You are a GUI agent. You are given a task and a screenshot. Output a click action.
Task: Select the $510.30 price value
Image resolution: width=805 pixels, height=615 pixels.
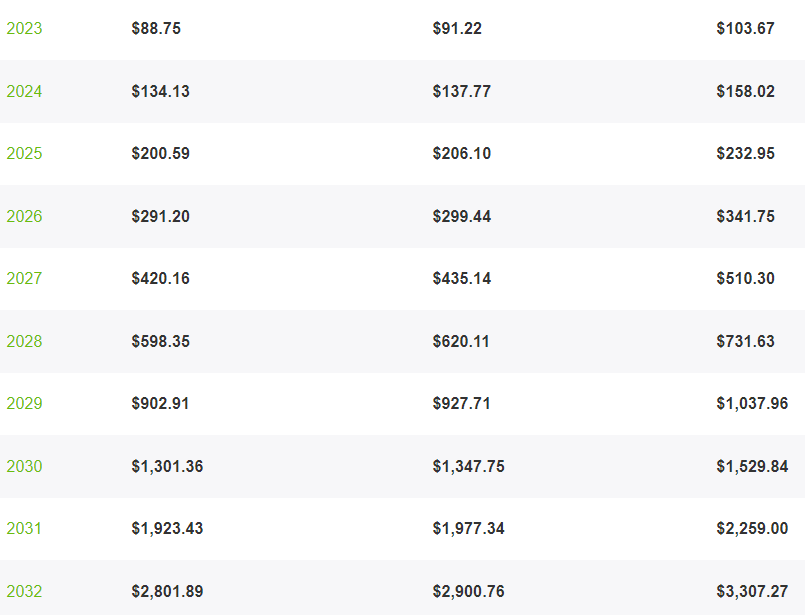tap(745, 279)
